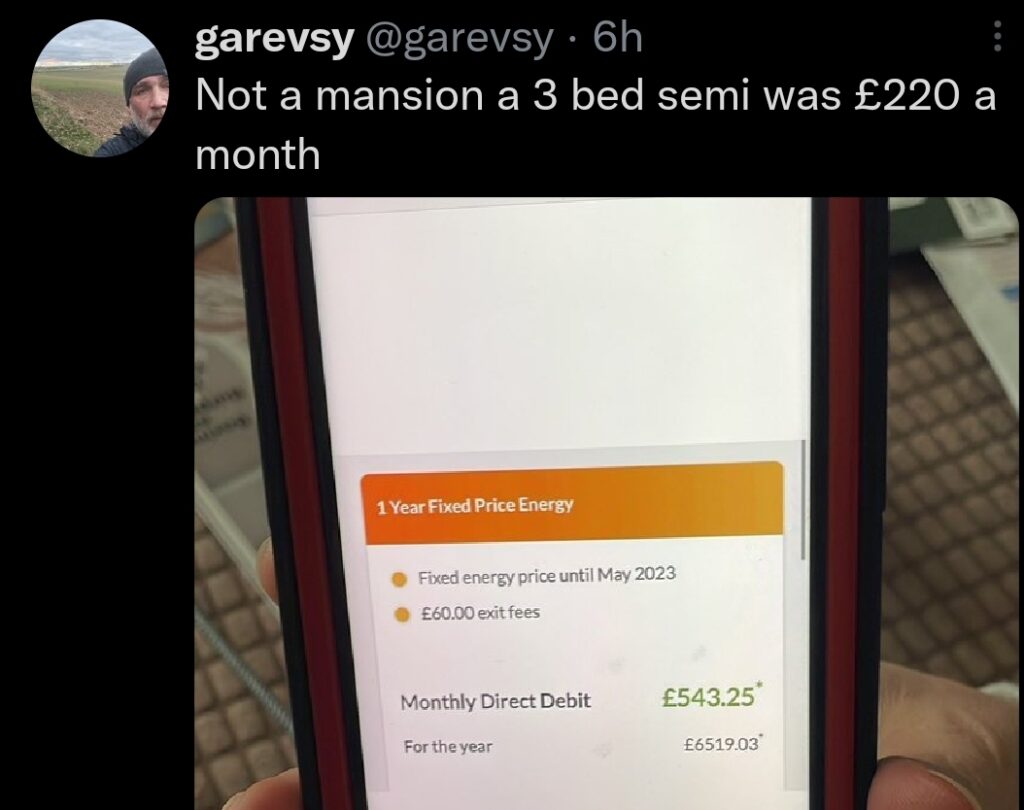Click the £543.25 monthly amount
The width and height of the screenshot is (1024, 810).
pyautogui.click(x=710, y=696)
